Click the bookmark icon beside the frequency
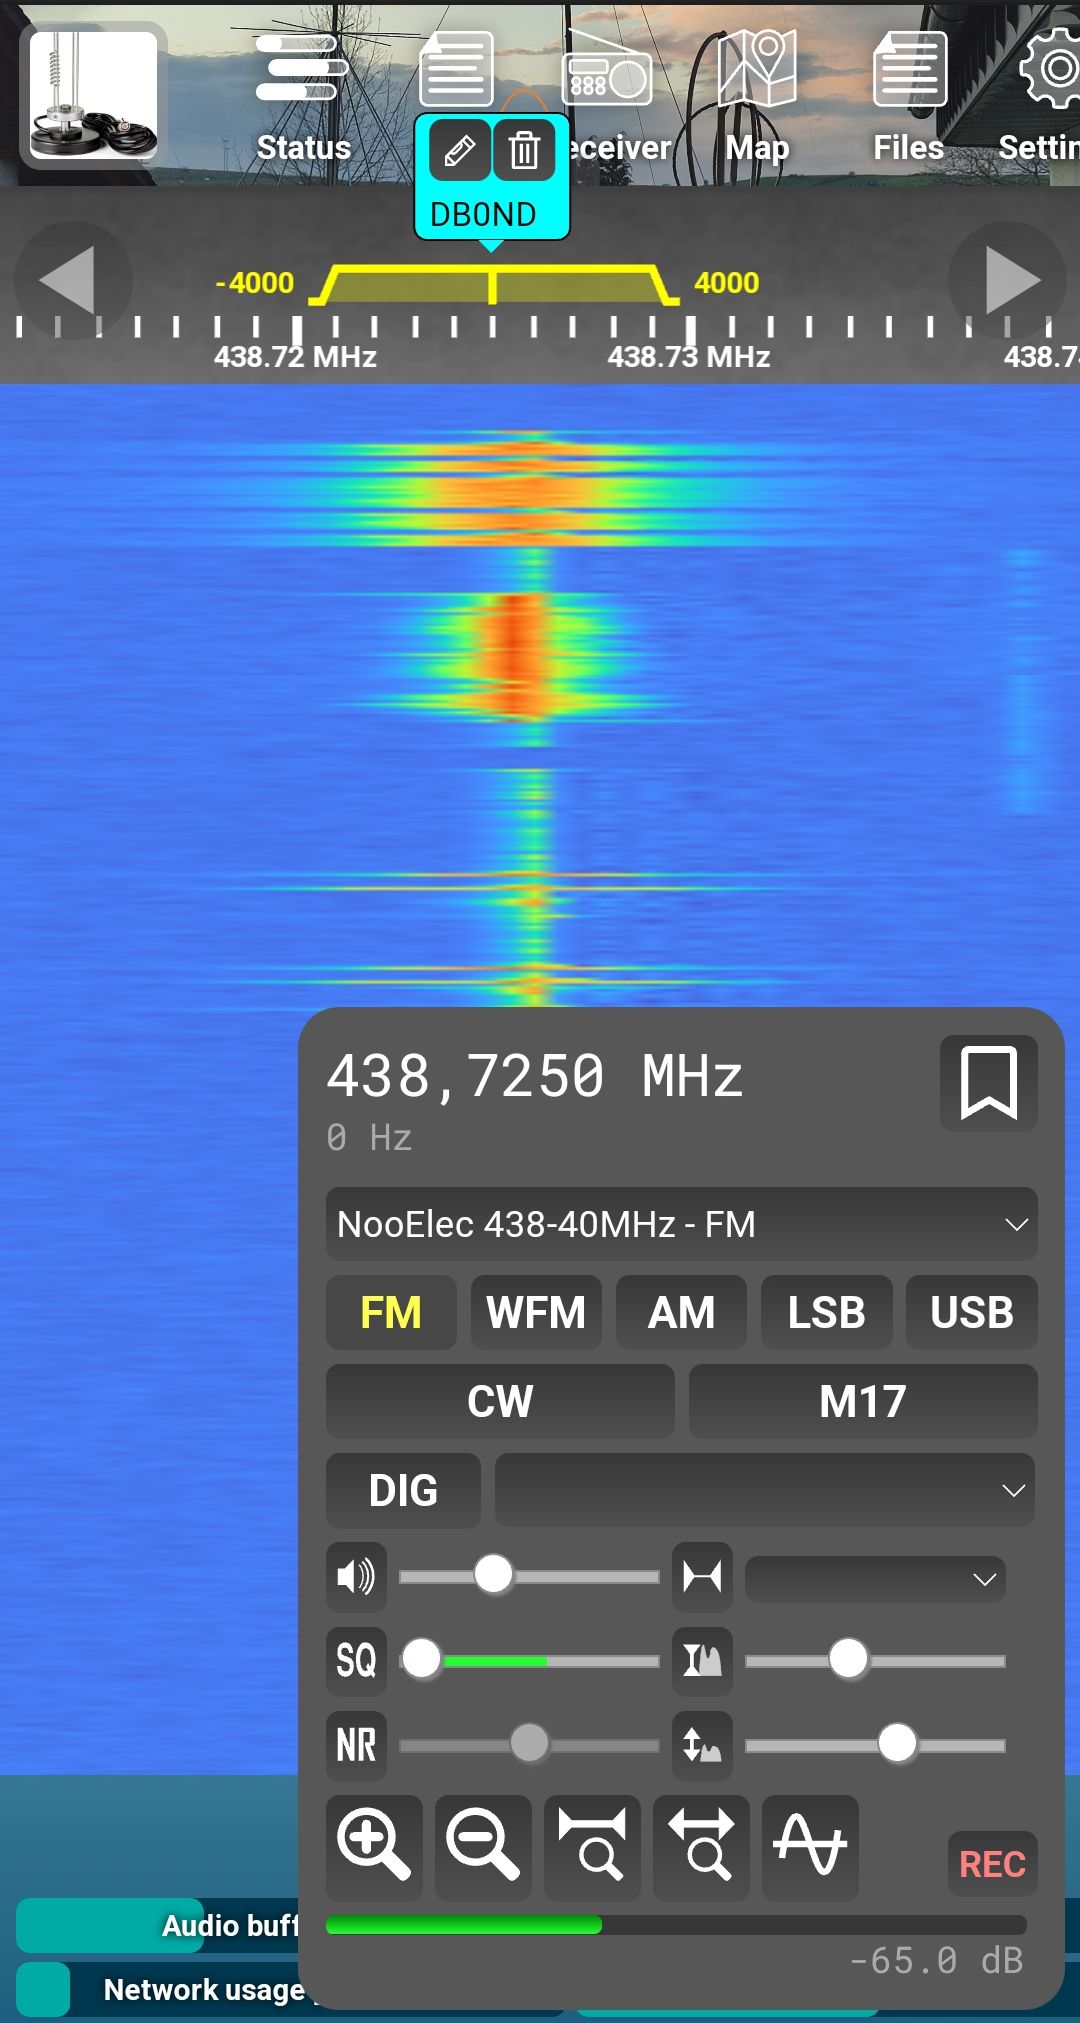 click(988, 1083)
